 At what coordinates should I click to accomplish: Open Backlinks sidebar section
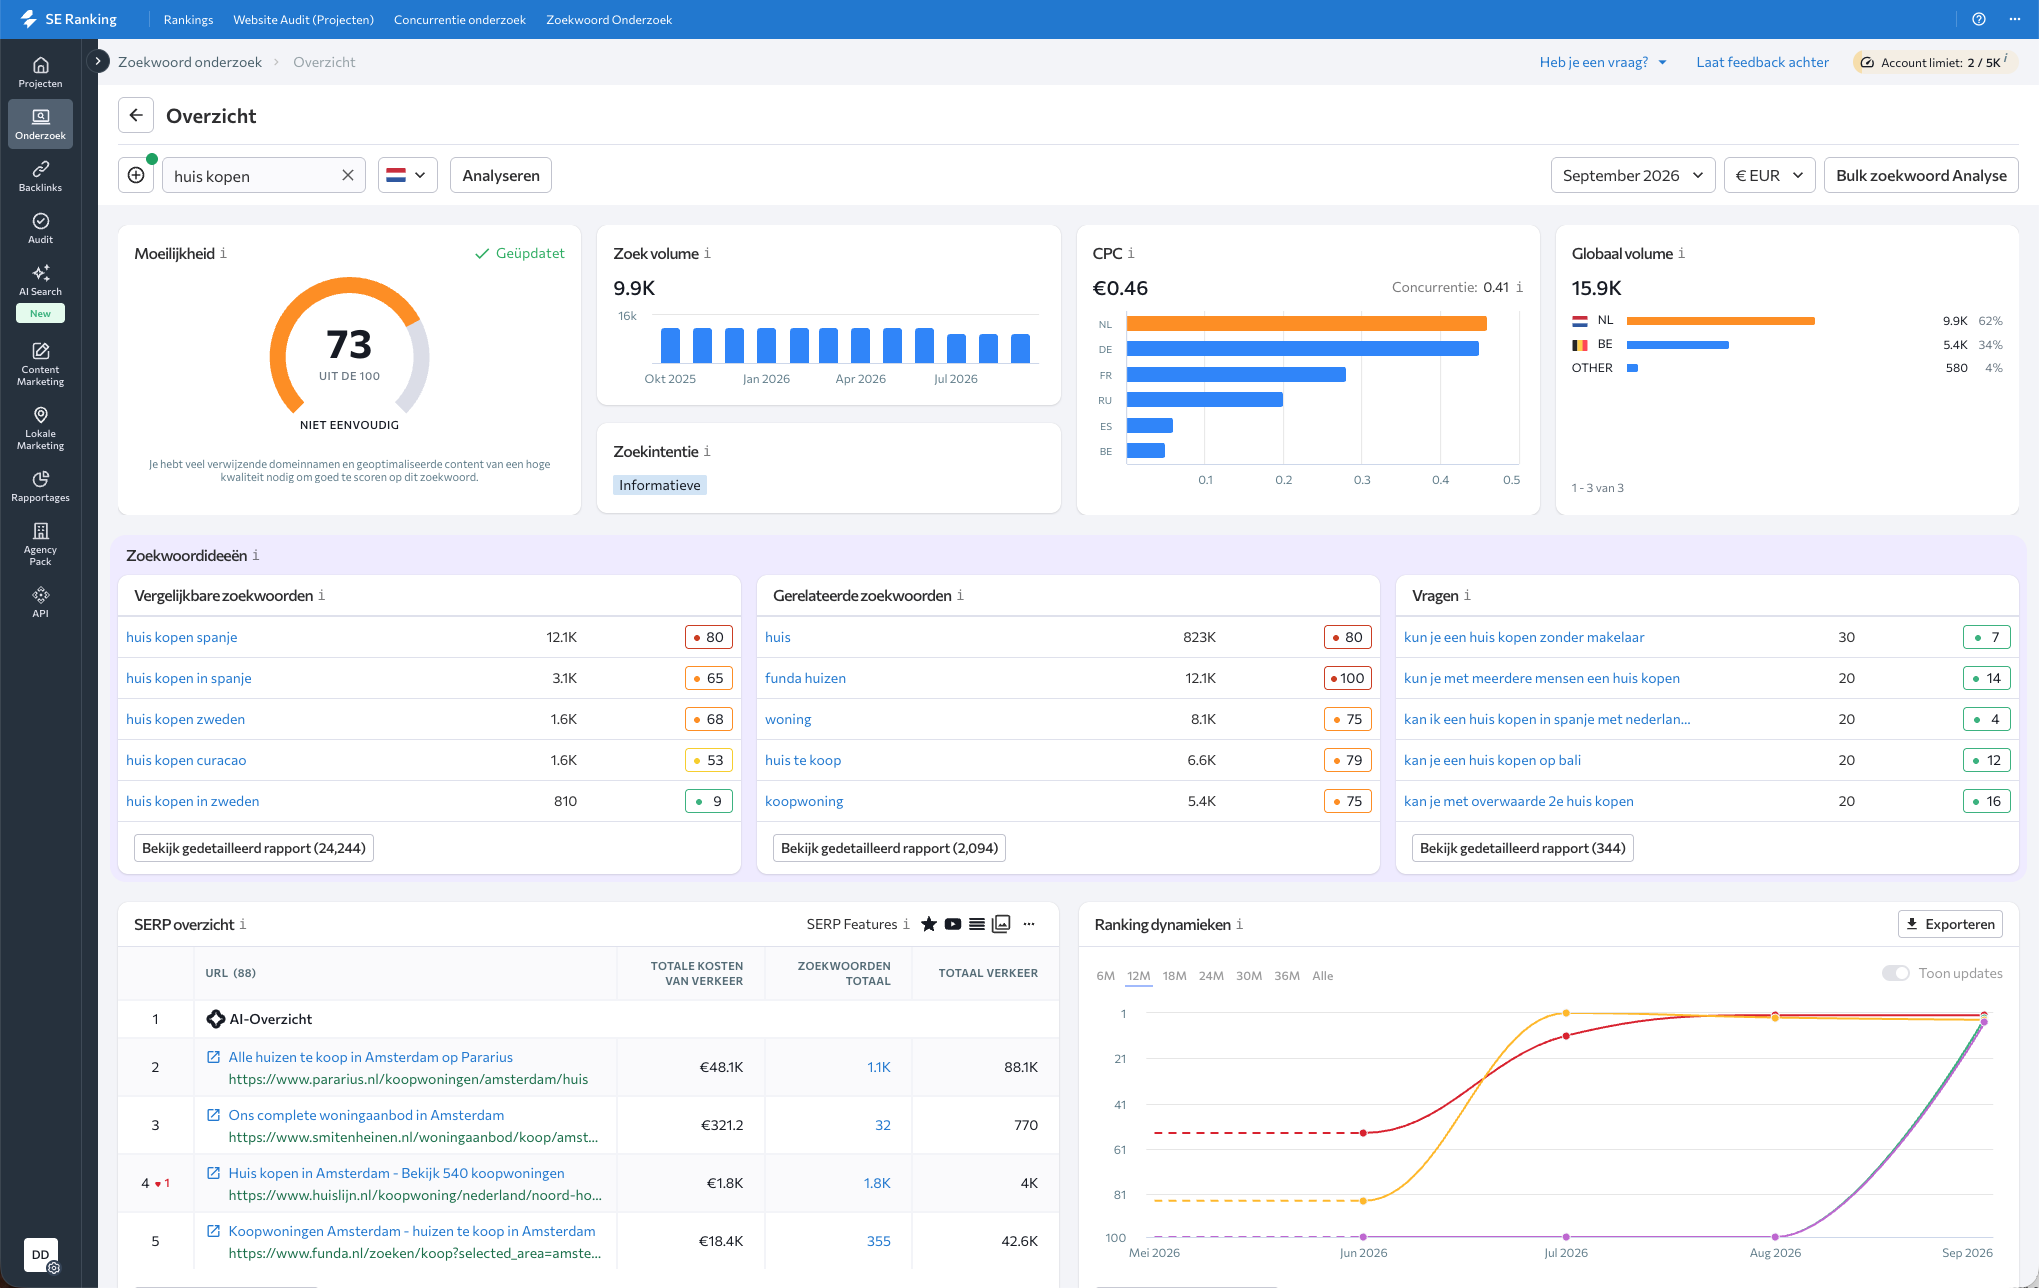coord(40,176)
